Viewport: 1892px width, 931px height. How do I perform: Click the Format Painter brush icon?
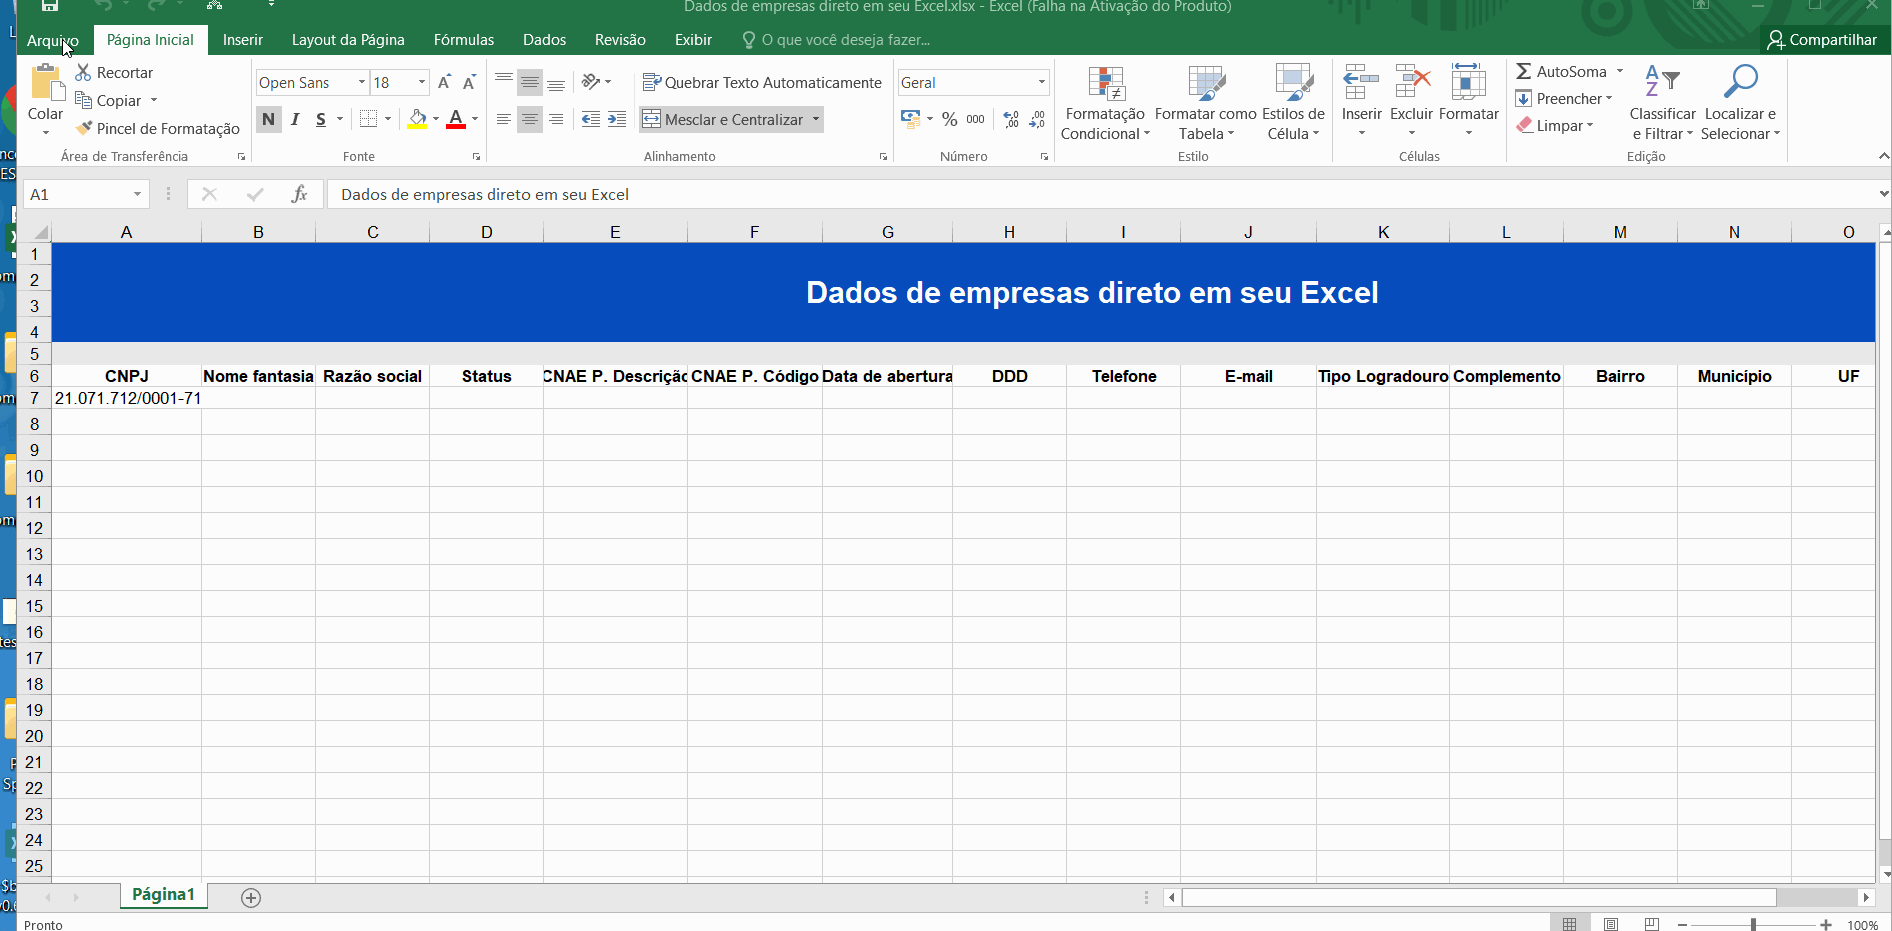(x=85, y=128)
